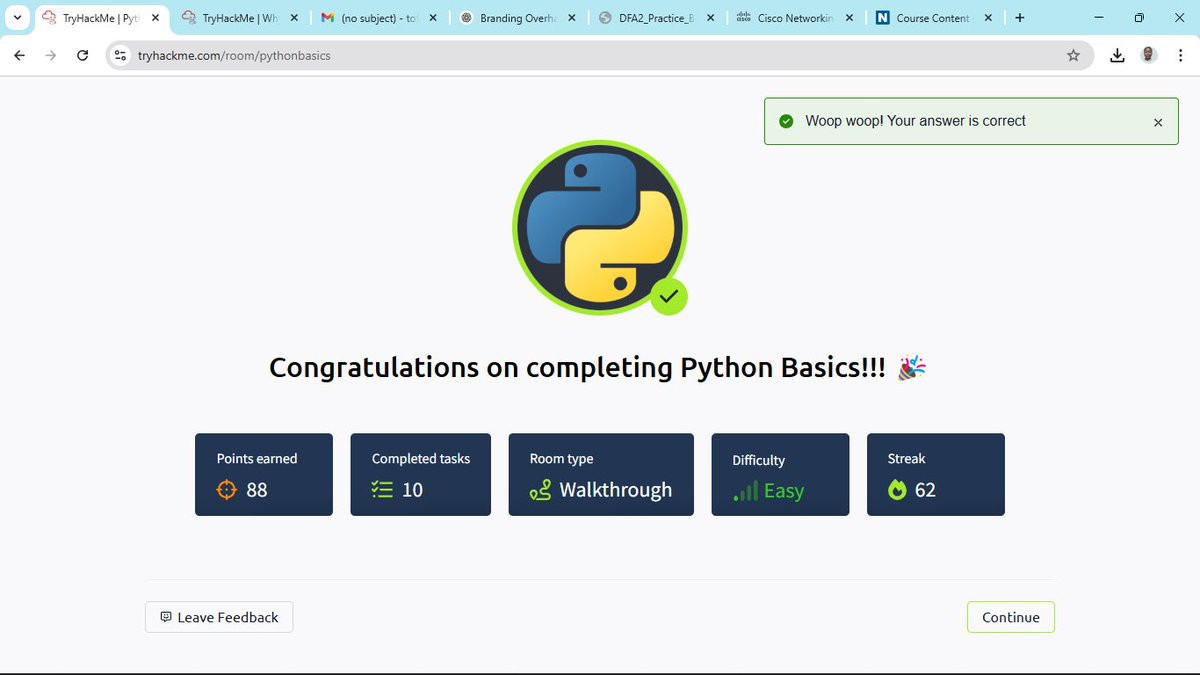Click the 'Walkthrough' room type text
This screenshot has height=675, width=1200.
tap(616, 490)
